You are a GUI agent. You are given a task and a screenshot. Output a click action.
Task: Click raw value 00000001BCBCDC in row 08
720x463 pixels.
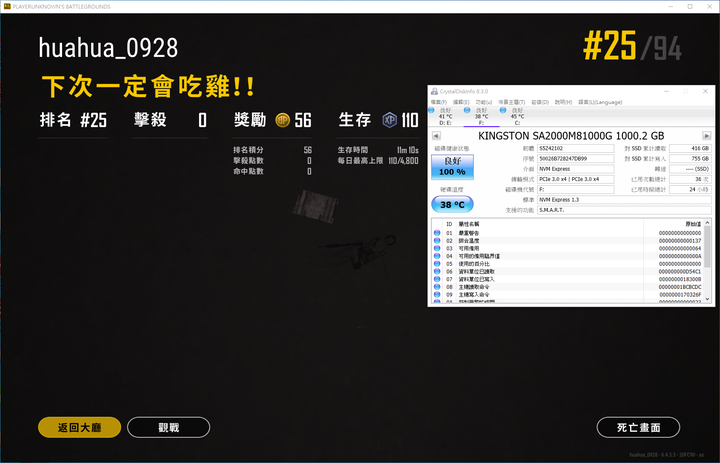pos(680,287)
